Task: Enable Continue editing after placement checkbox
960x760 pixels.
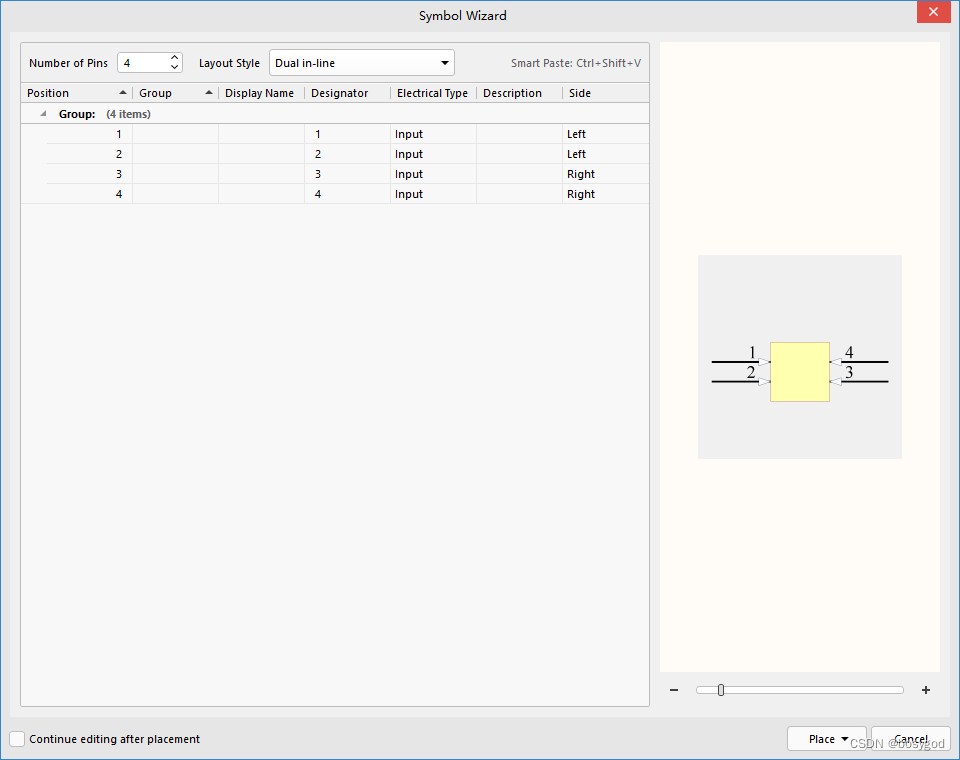Action: pyautogui.click(x=17, y=739)
